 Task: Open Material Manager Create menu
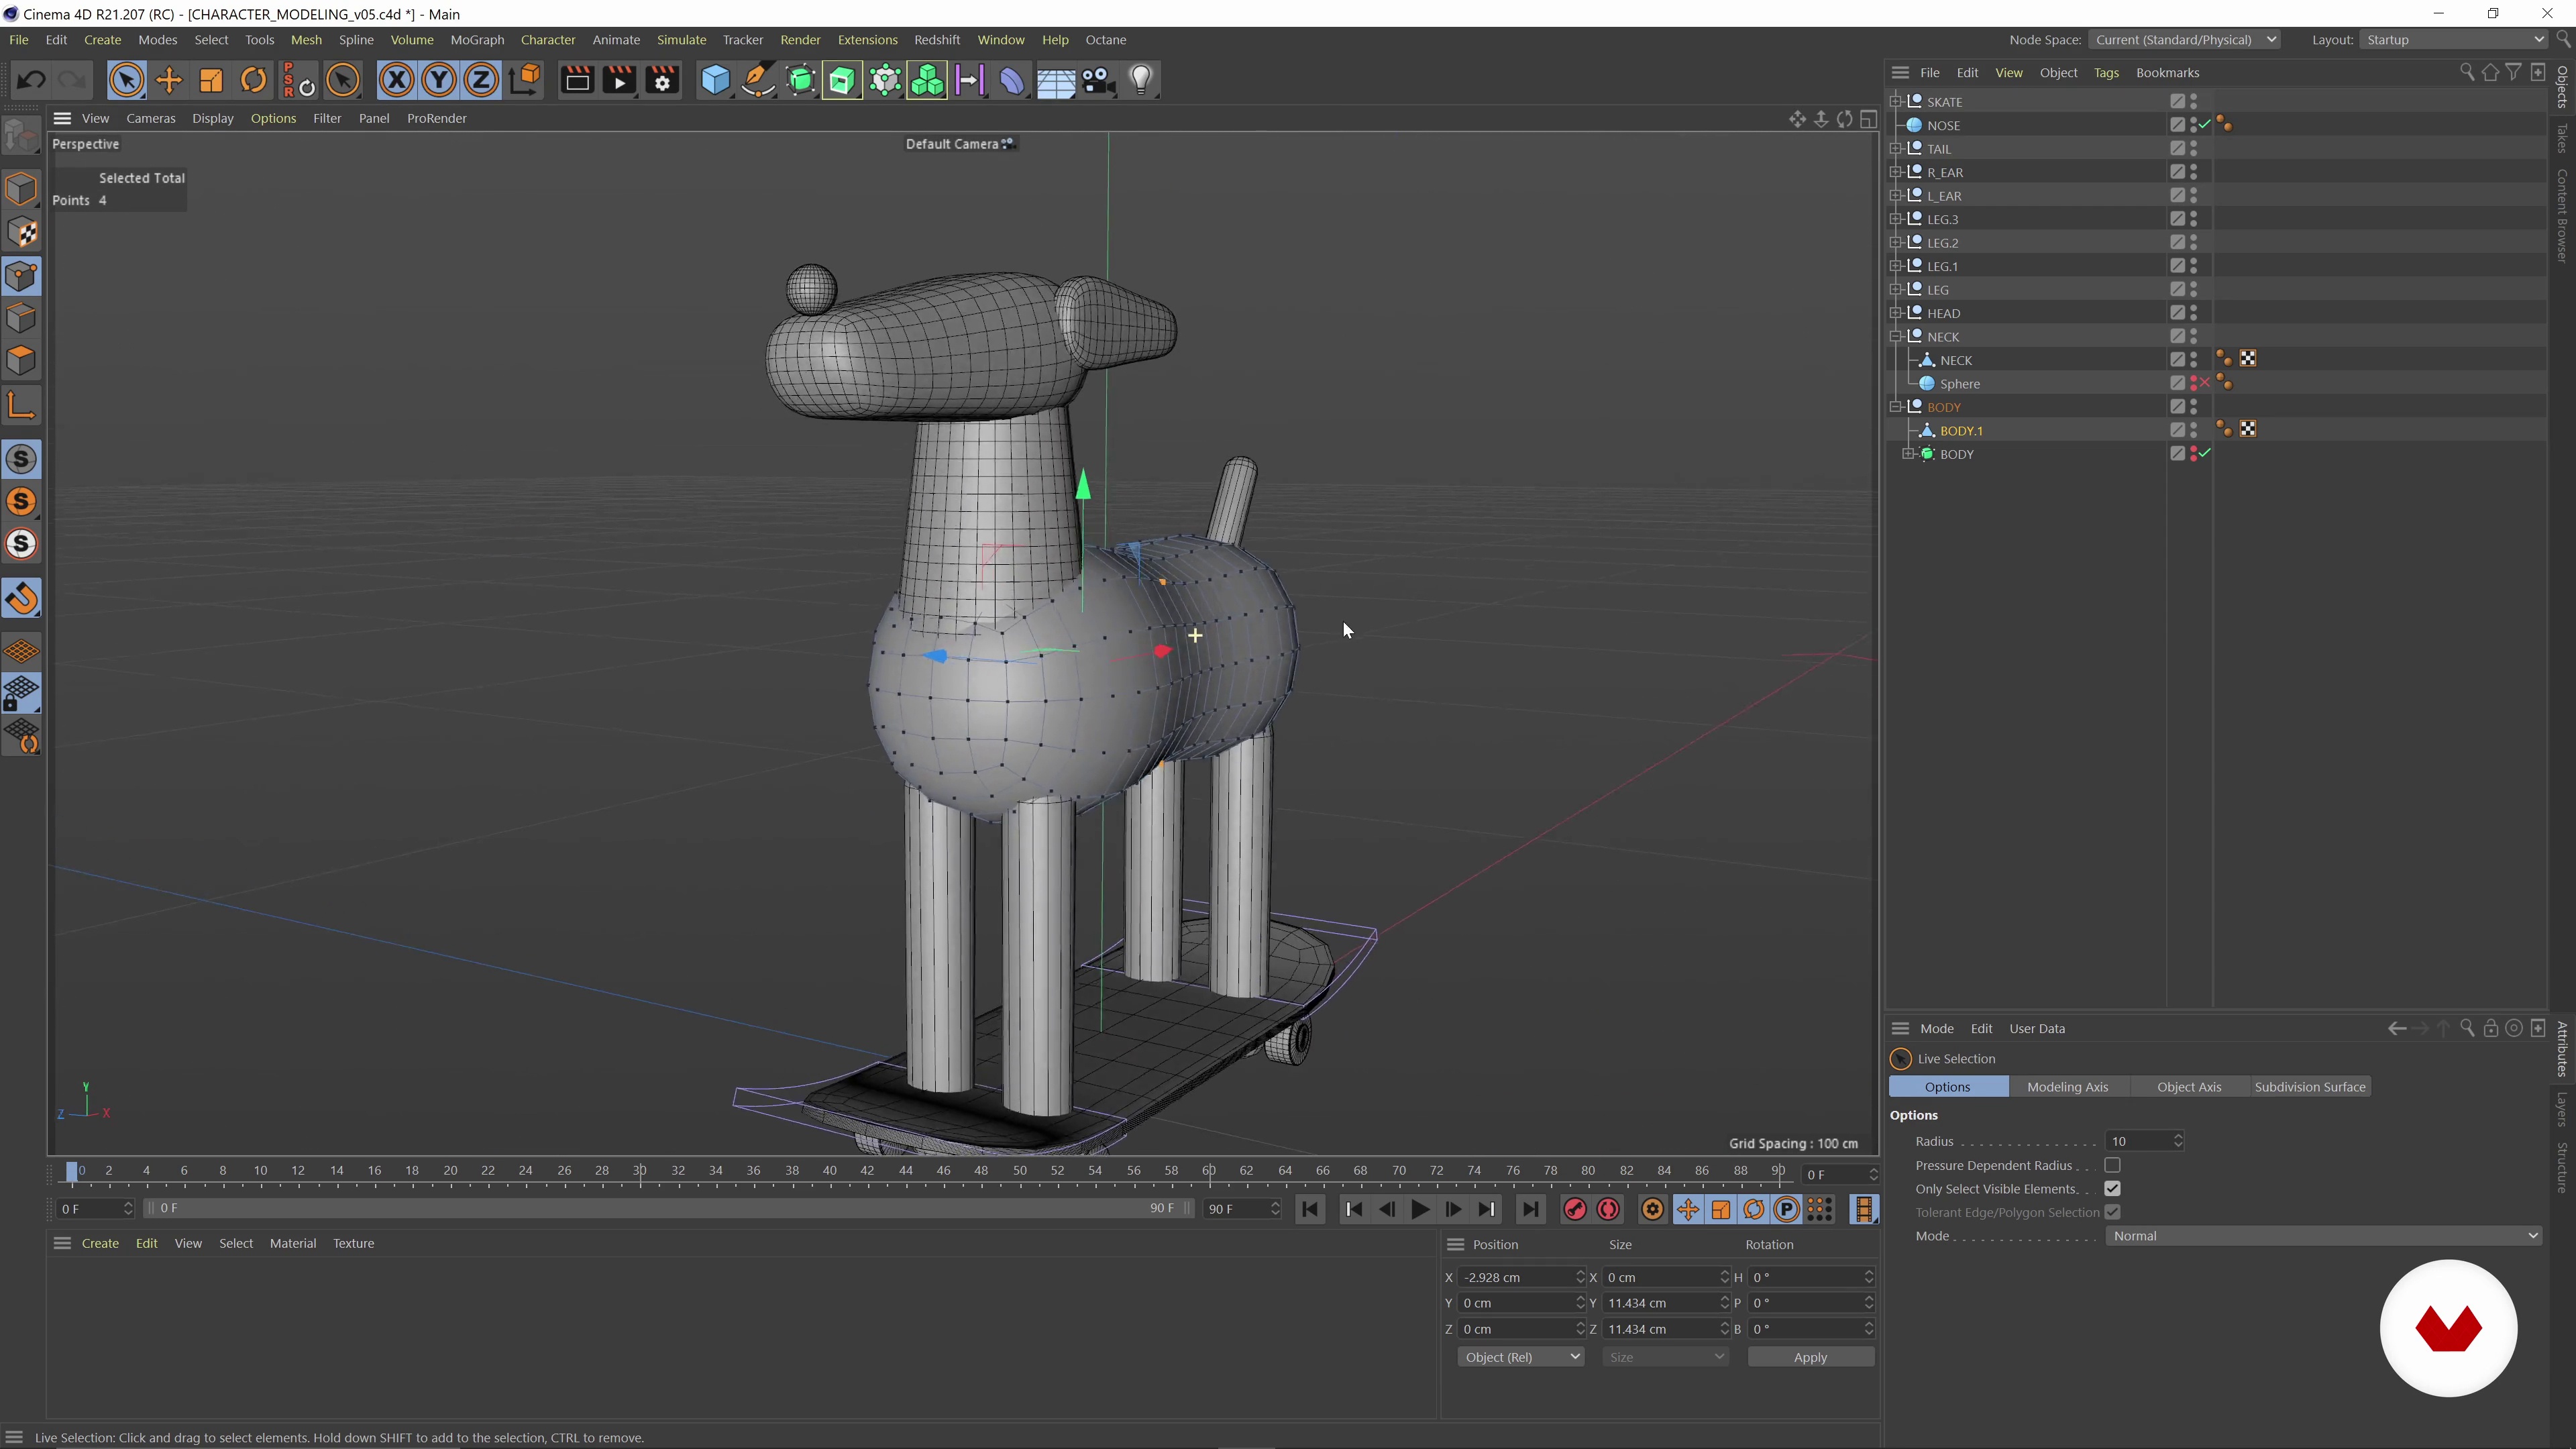tap(100, 1243)
